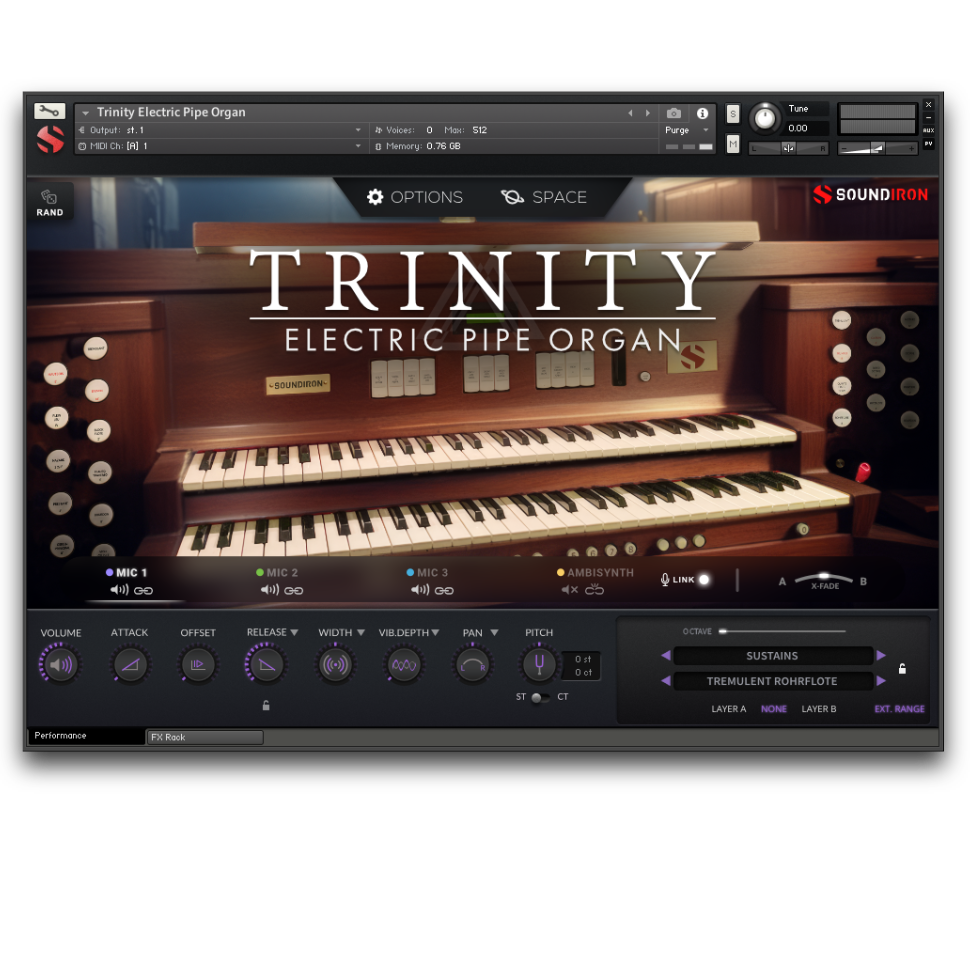The image size is (970, 970).
Task: Next sound arrow beside TREMULENT ROHRFLOTE
Action: (x=882, y=680)
